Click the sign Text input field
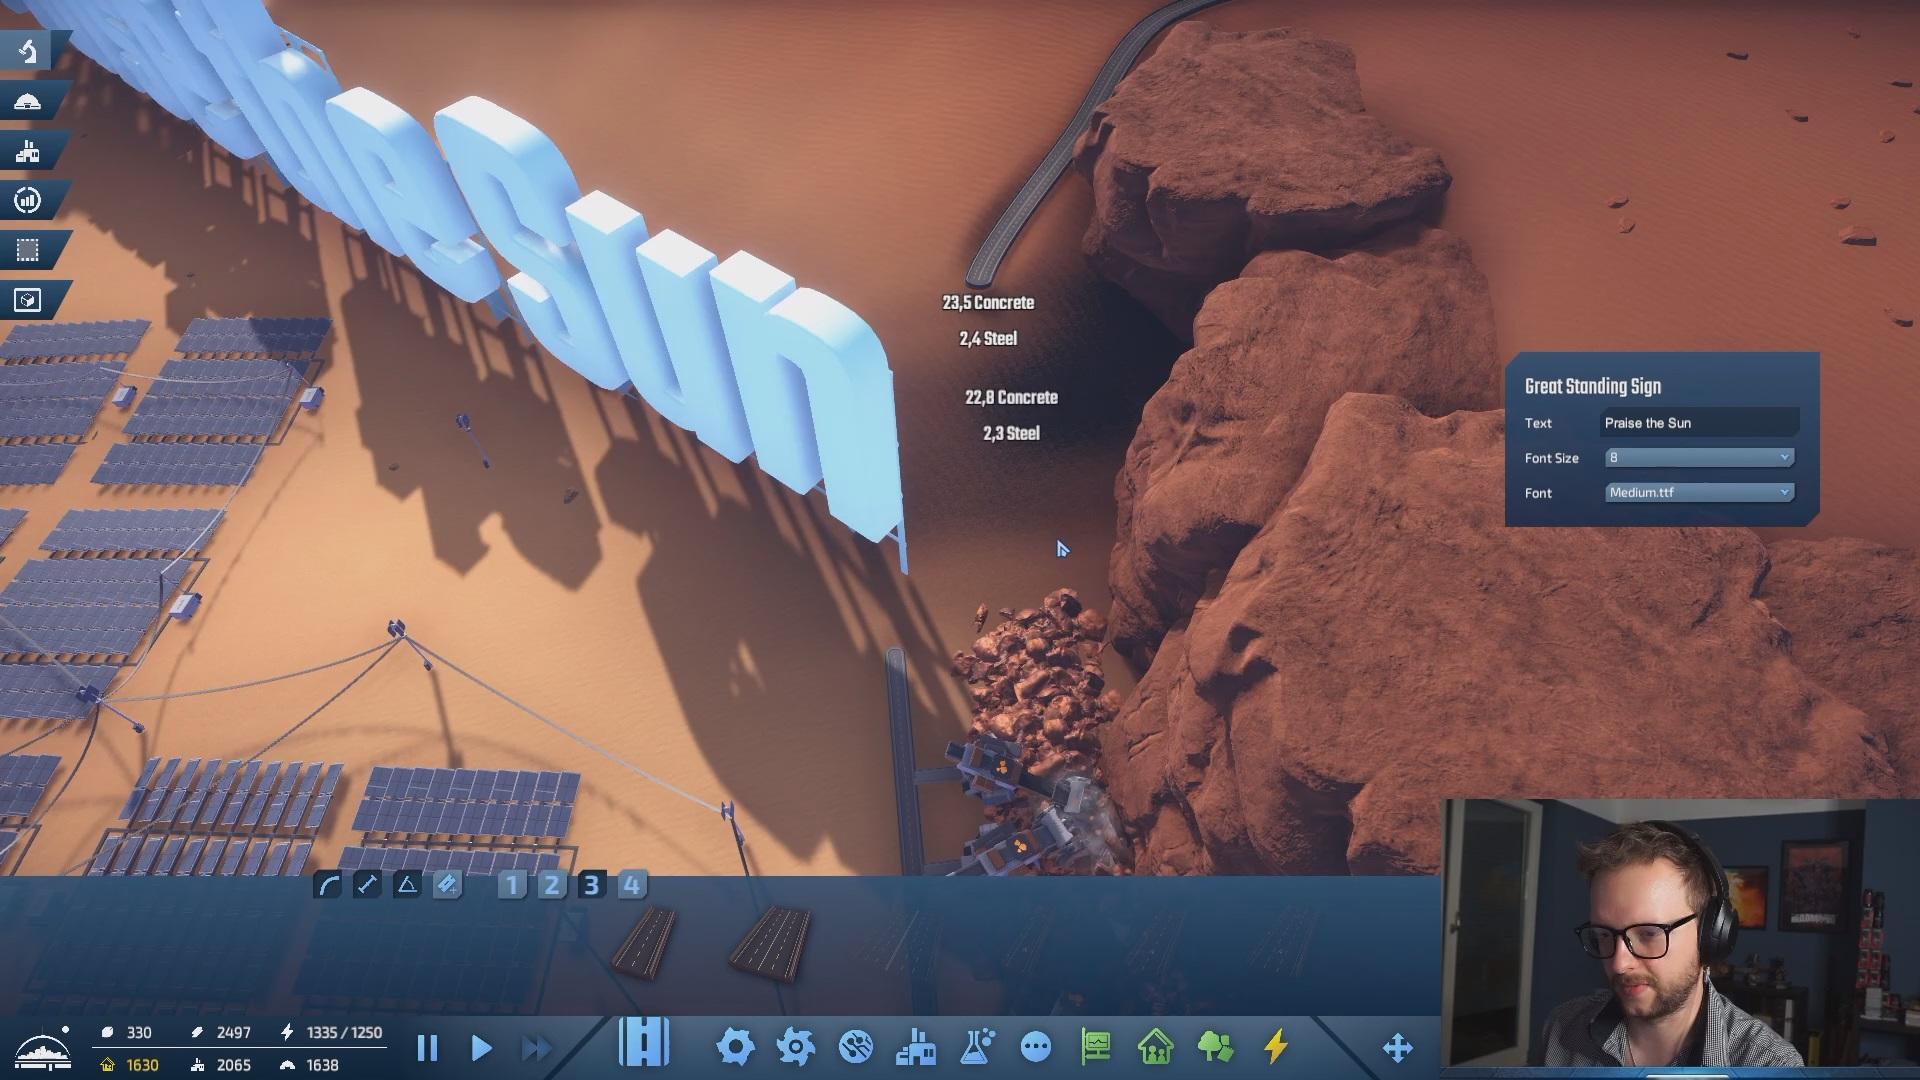Image resolution: width=1920 pixels, height=1080 pixels. 1698,423
